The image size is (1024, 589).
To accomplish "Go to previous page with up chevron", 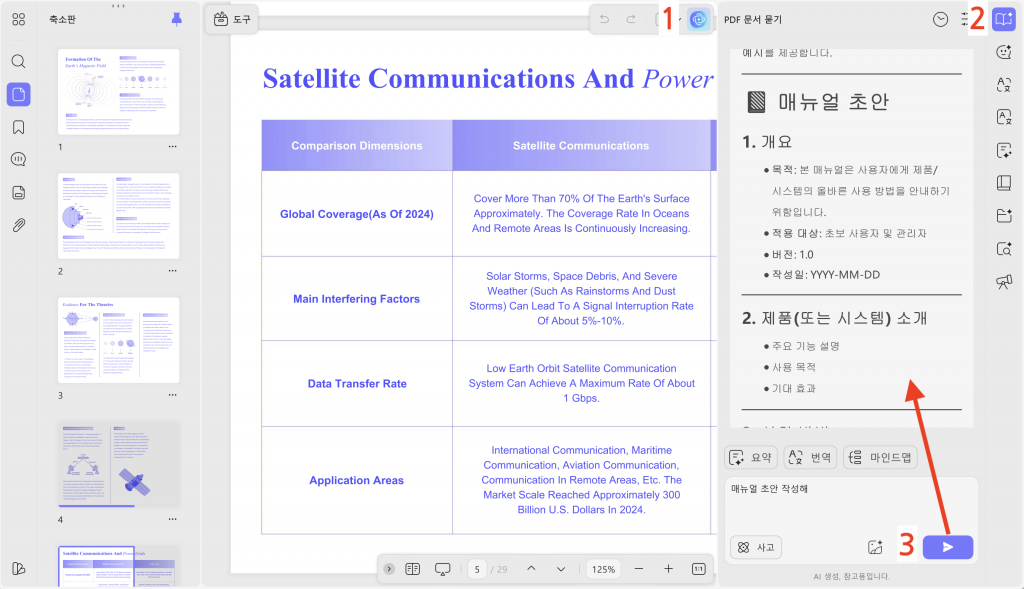I will 532,569.
